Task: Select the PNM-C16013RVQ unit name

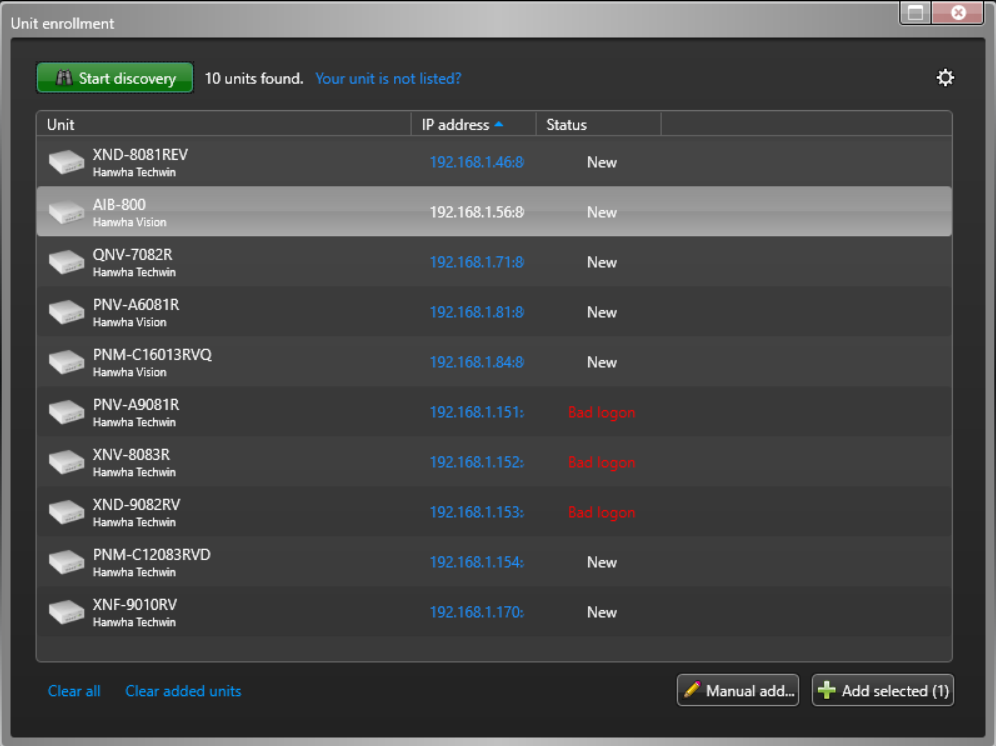Action: pyautogui.click(x=152, y=355)
